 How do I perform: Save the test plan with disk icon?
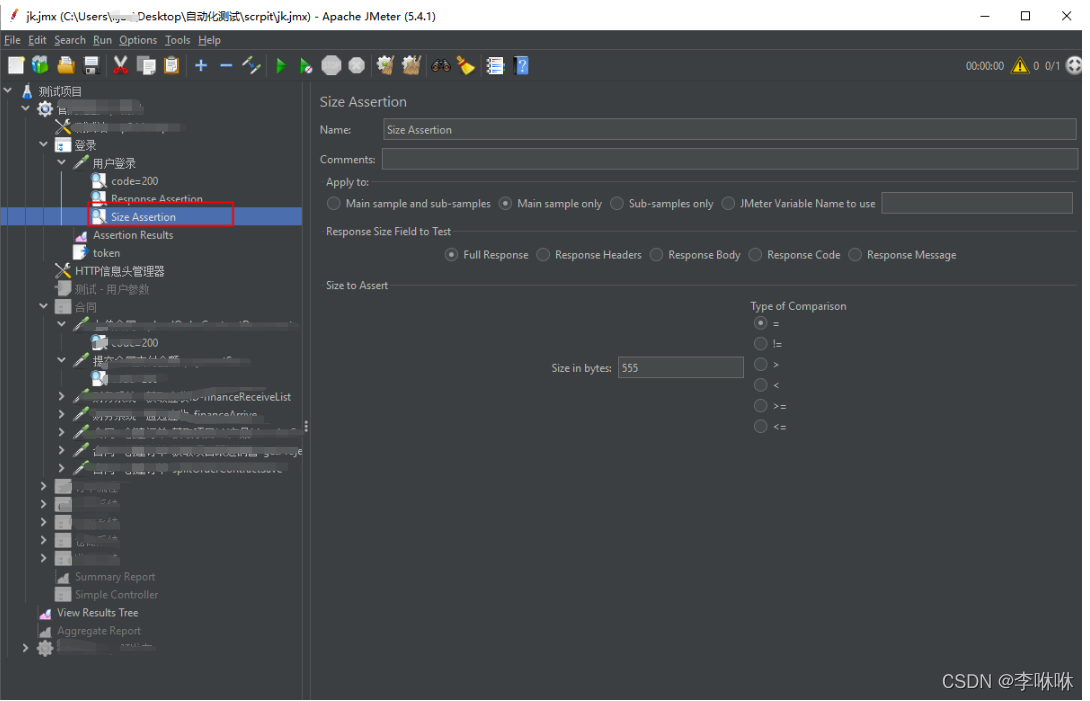91,65
